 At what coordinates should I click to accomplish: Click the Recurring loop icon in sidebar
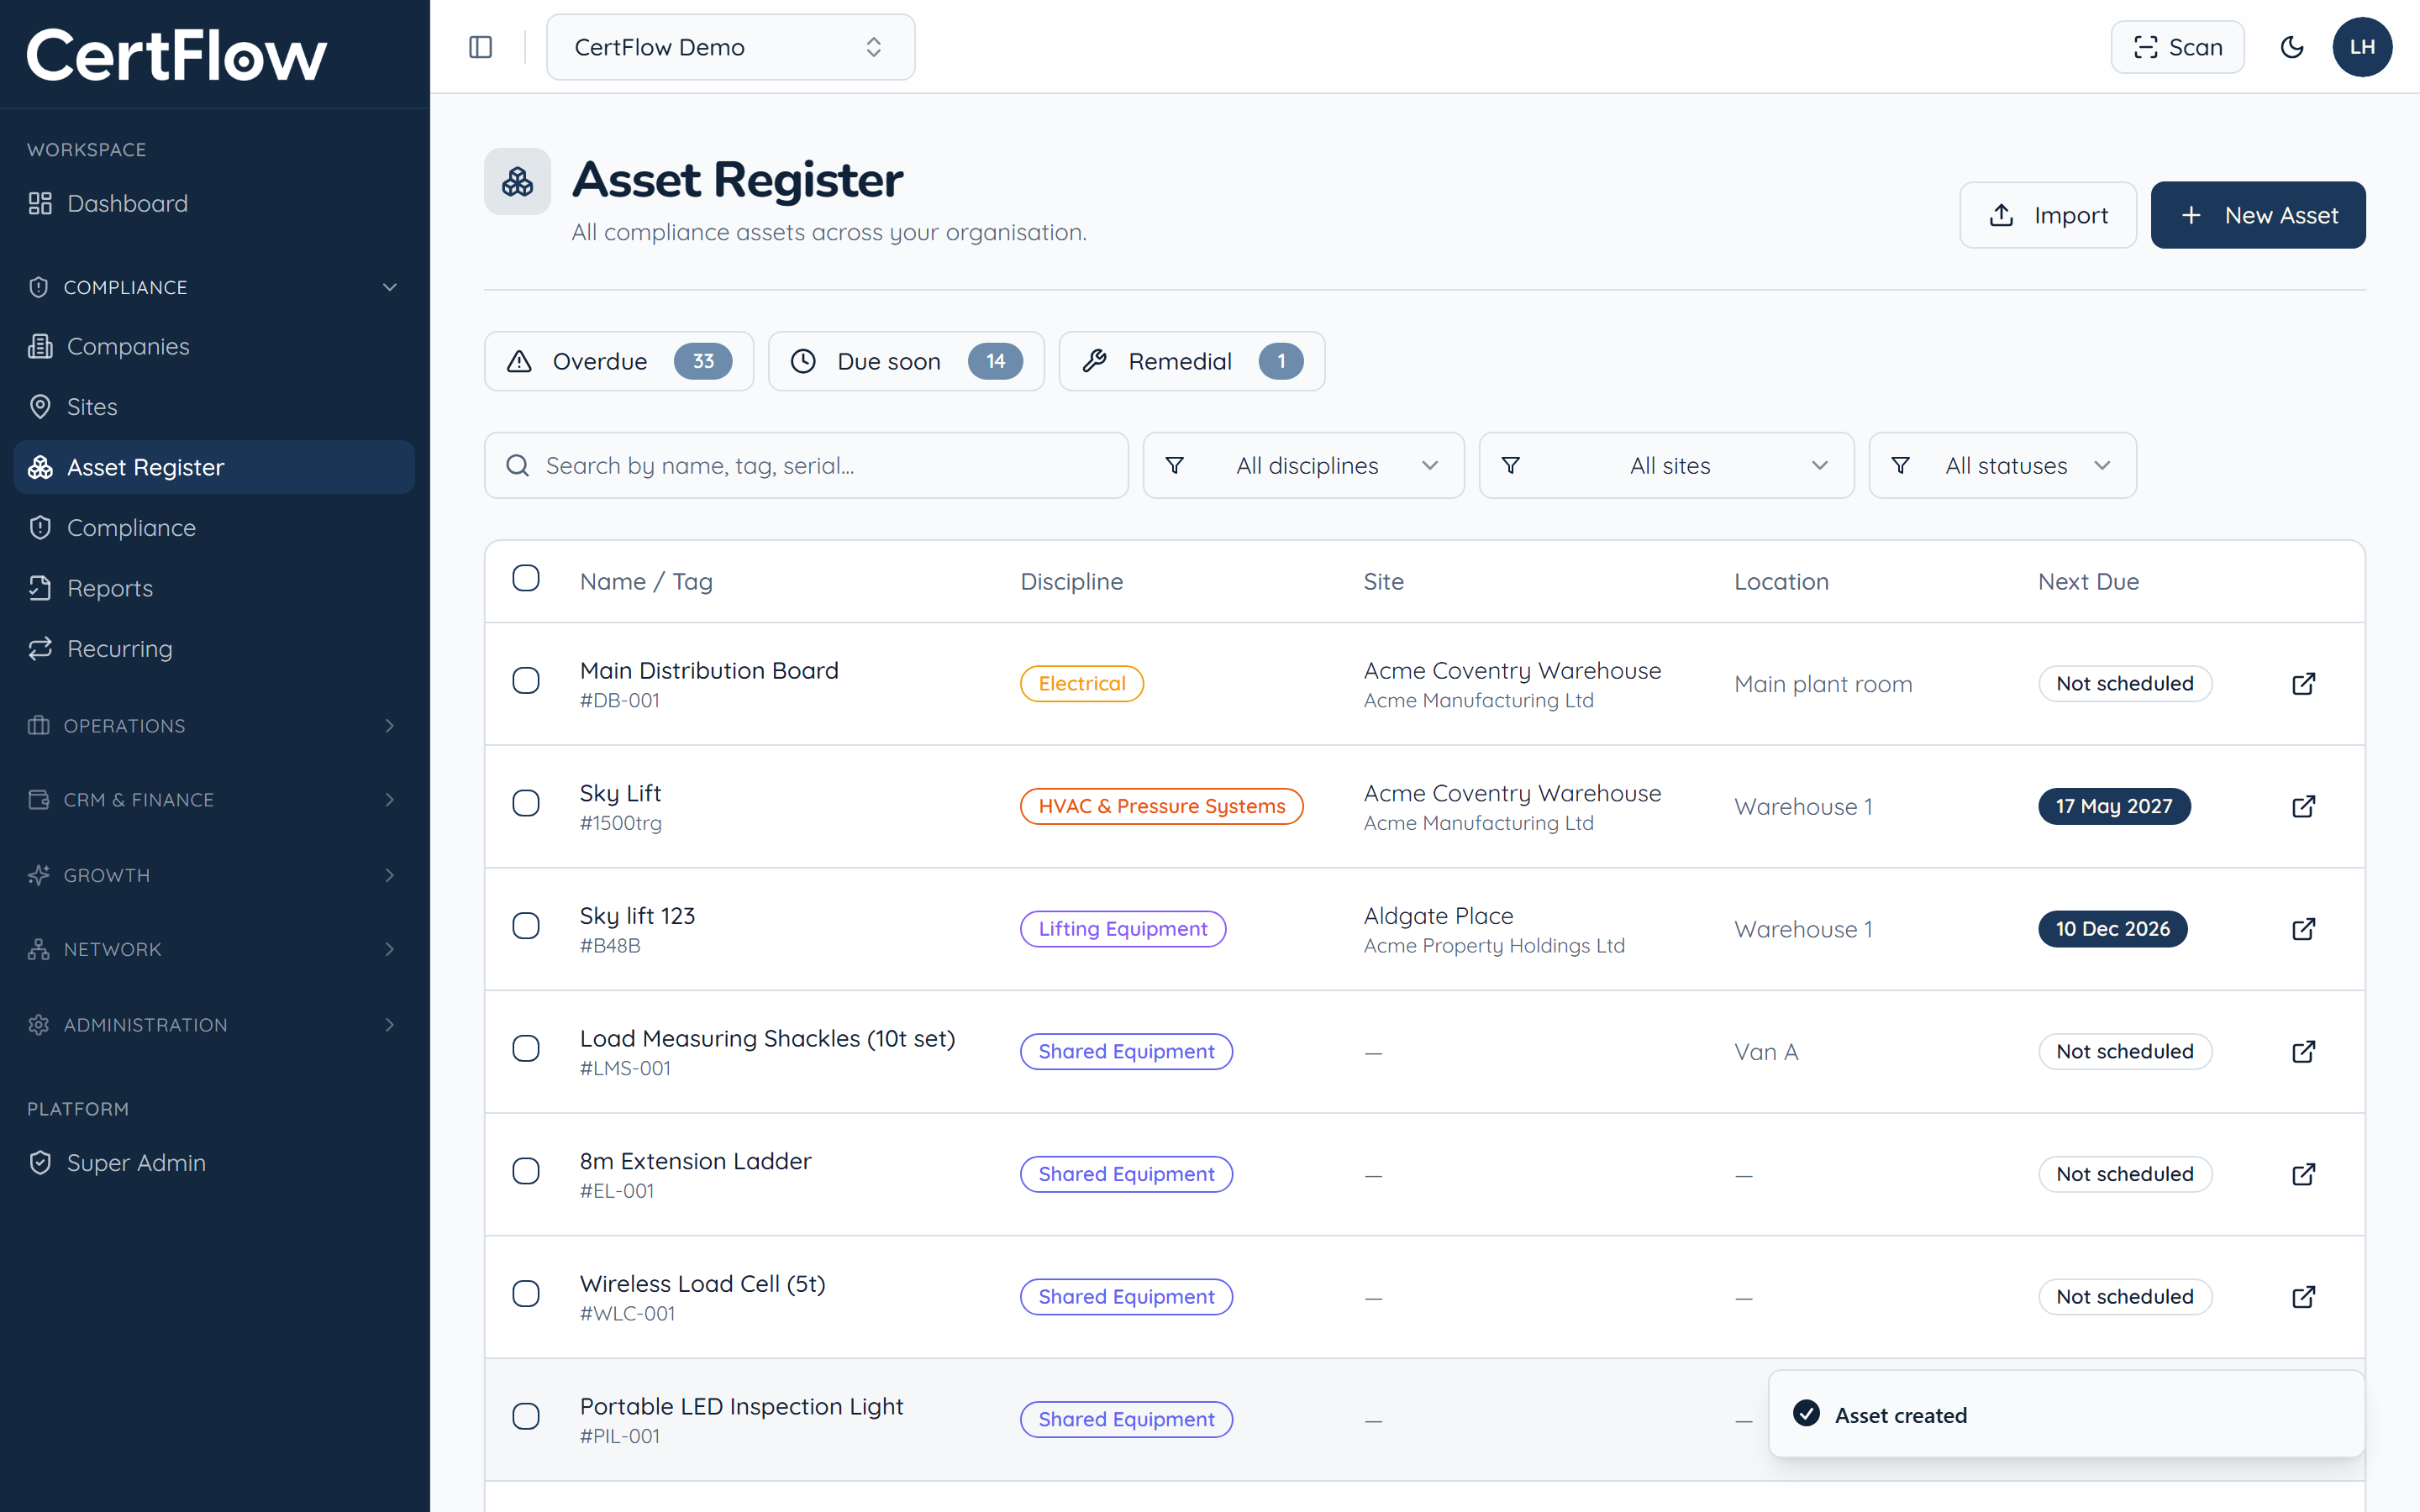[x=40, y=649]
